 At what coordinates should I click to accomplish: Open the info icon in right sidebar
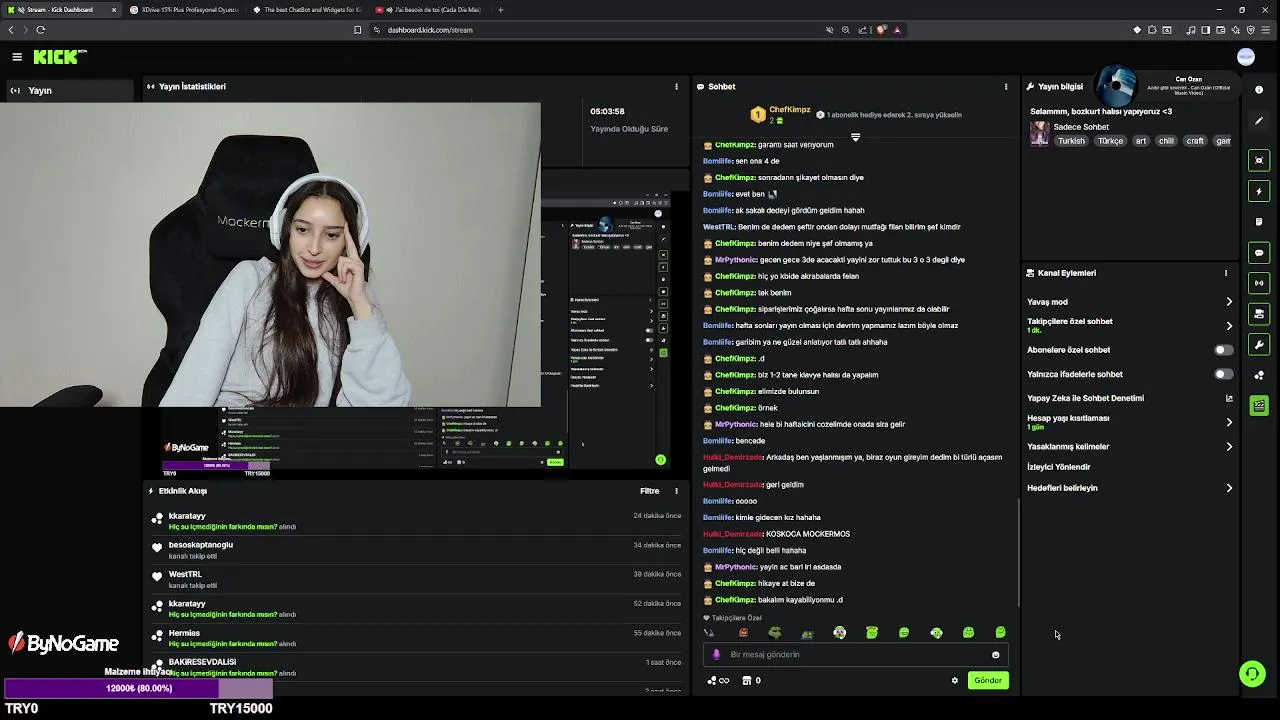(x=1259, y=89)
